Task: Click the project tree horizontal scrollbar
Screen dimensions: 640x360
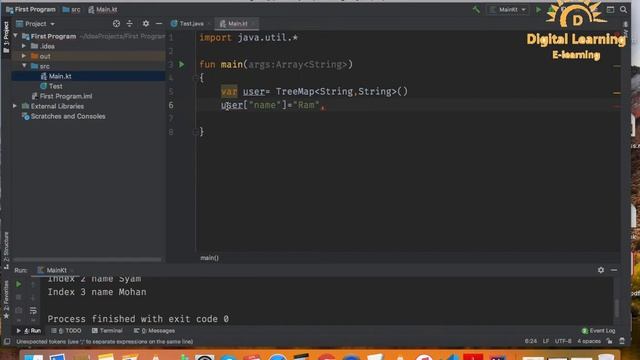Action: click(87, 260)
